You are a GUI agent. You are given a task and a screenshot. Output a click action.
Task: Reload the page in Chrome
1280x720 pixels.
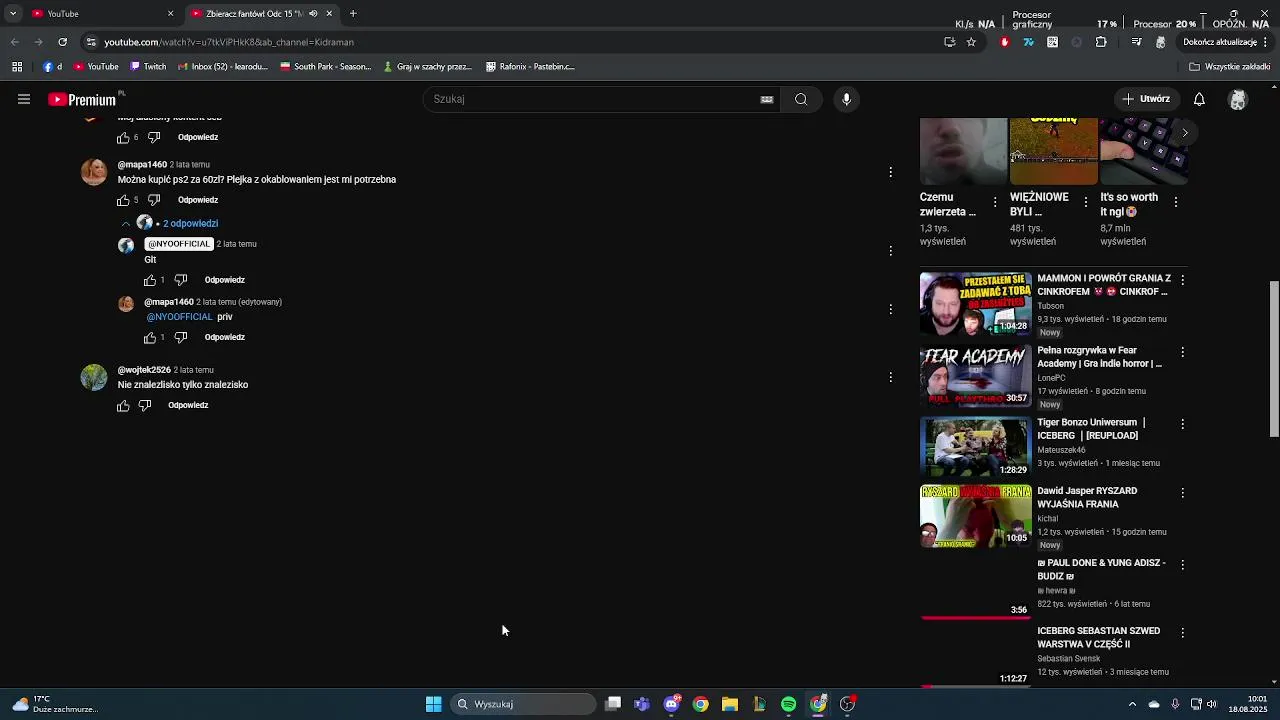[62, 42]
